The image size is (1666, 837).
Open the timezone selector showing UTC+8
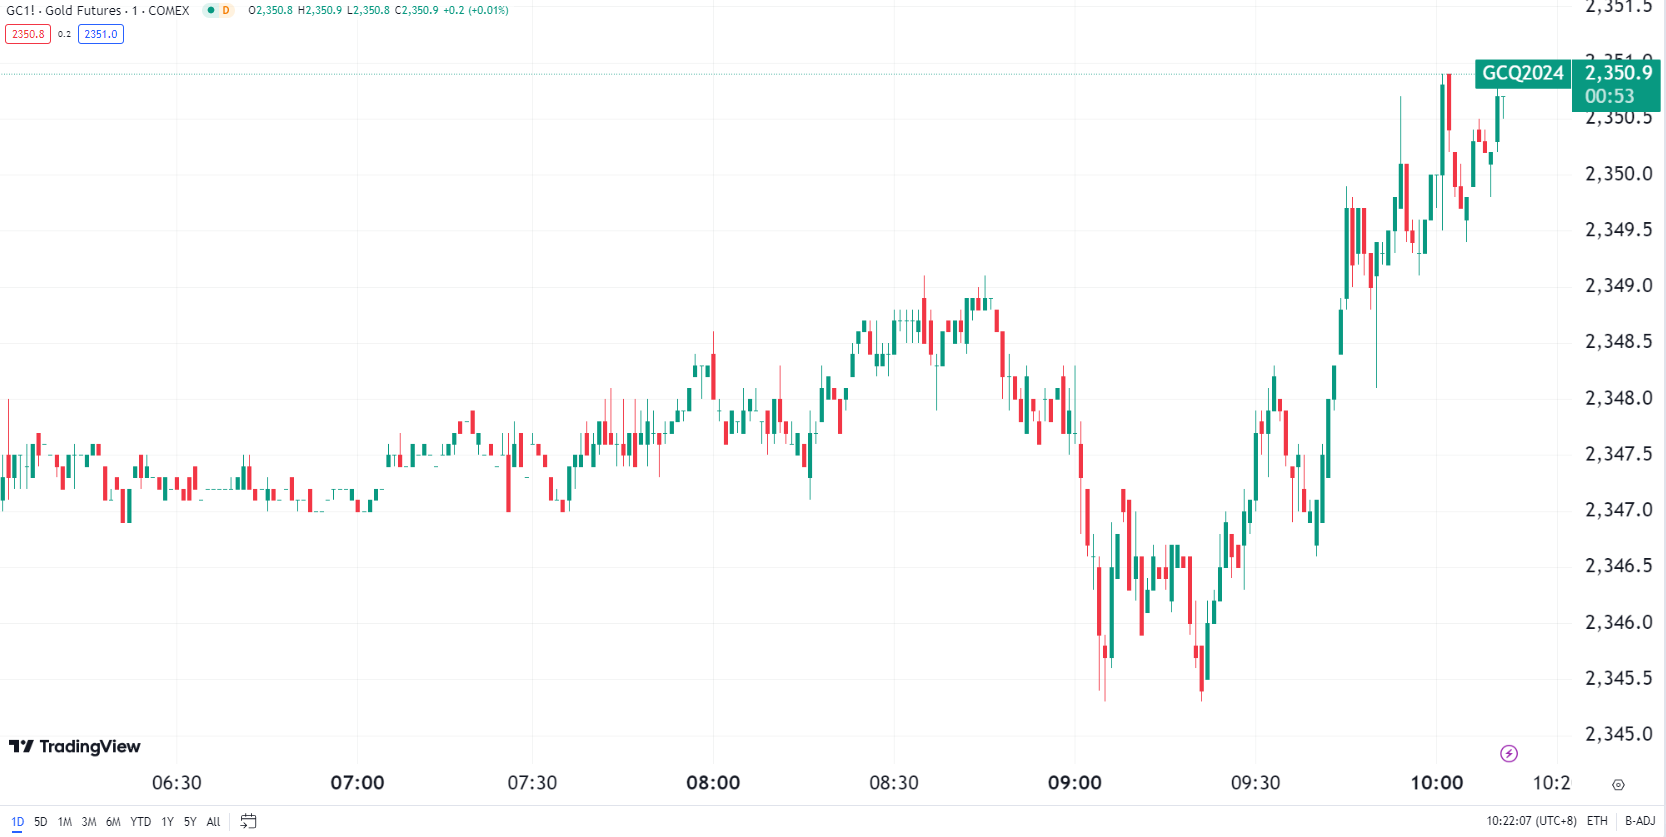coord(1532,821)
